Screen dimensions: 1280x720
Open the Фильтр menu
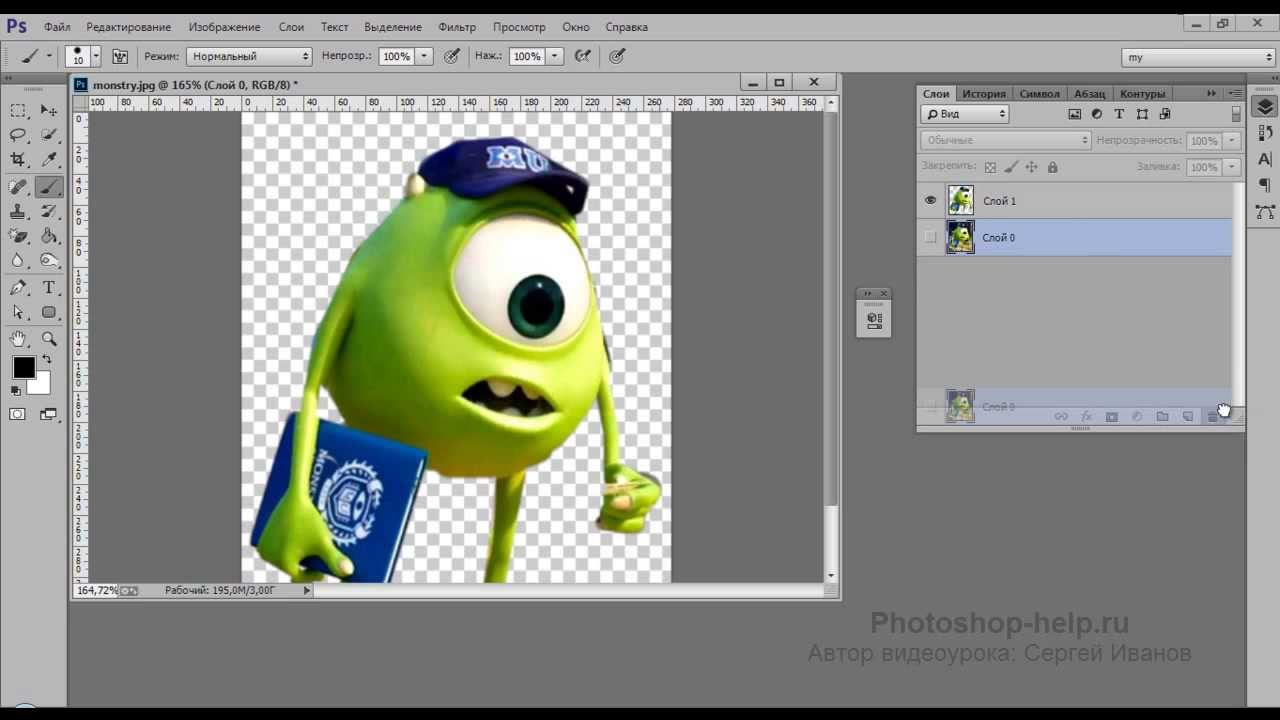(x=457, y=27)
